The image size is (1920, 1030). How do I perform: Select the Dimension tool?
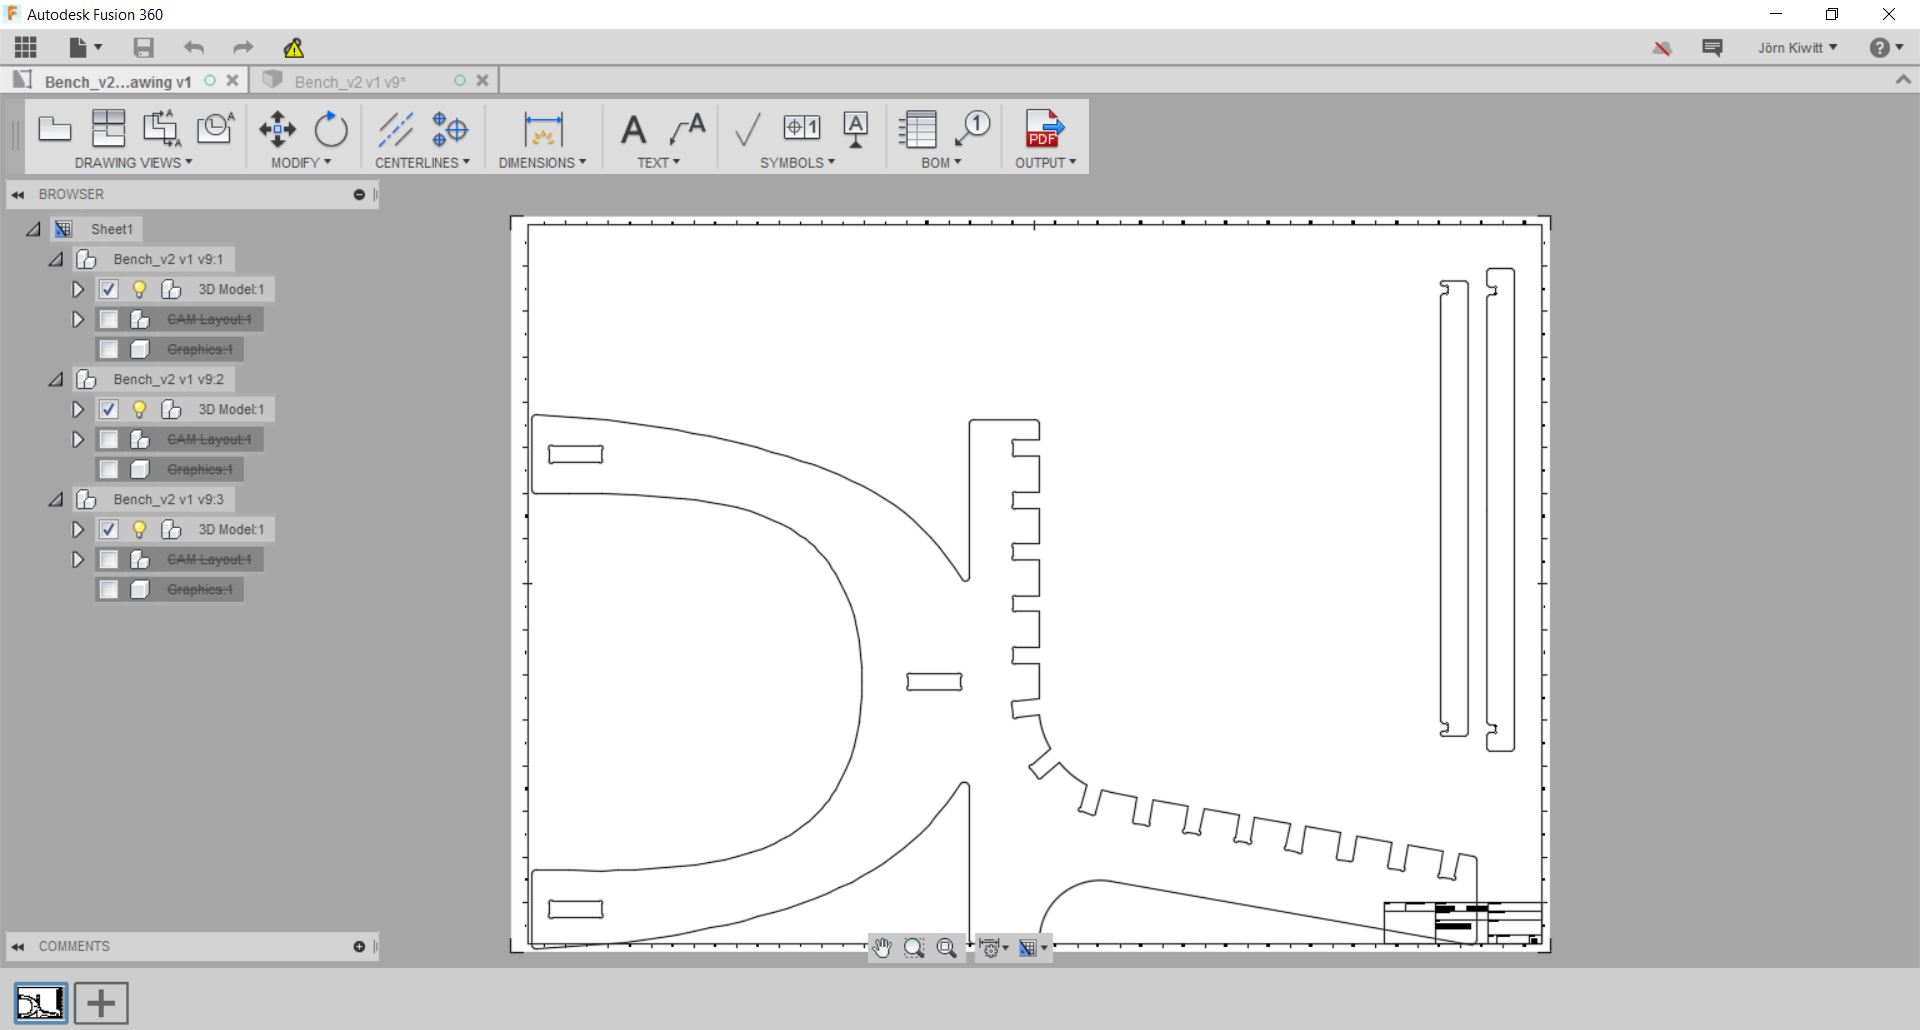click(543, 128)
